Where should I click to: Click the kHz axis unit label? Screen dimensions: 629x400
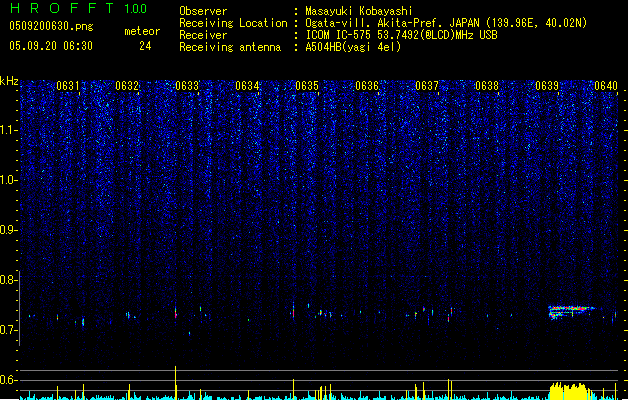(x=9, y=81)
